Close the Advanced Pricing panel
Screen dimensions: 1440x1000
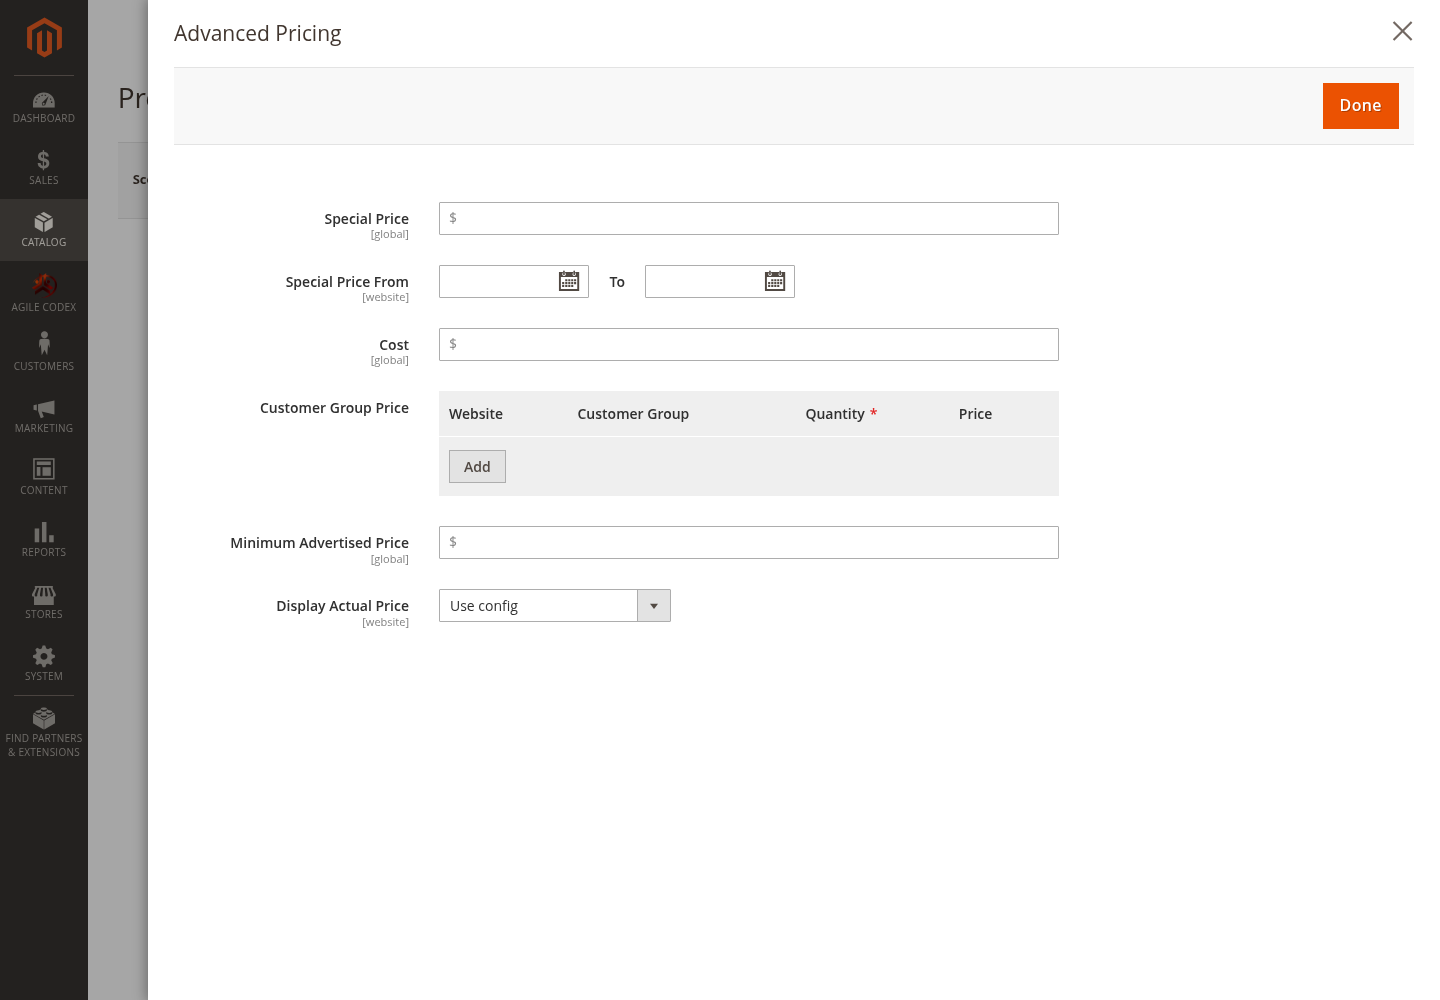1402,31
